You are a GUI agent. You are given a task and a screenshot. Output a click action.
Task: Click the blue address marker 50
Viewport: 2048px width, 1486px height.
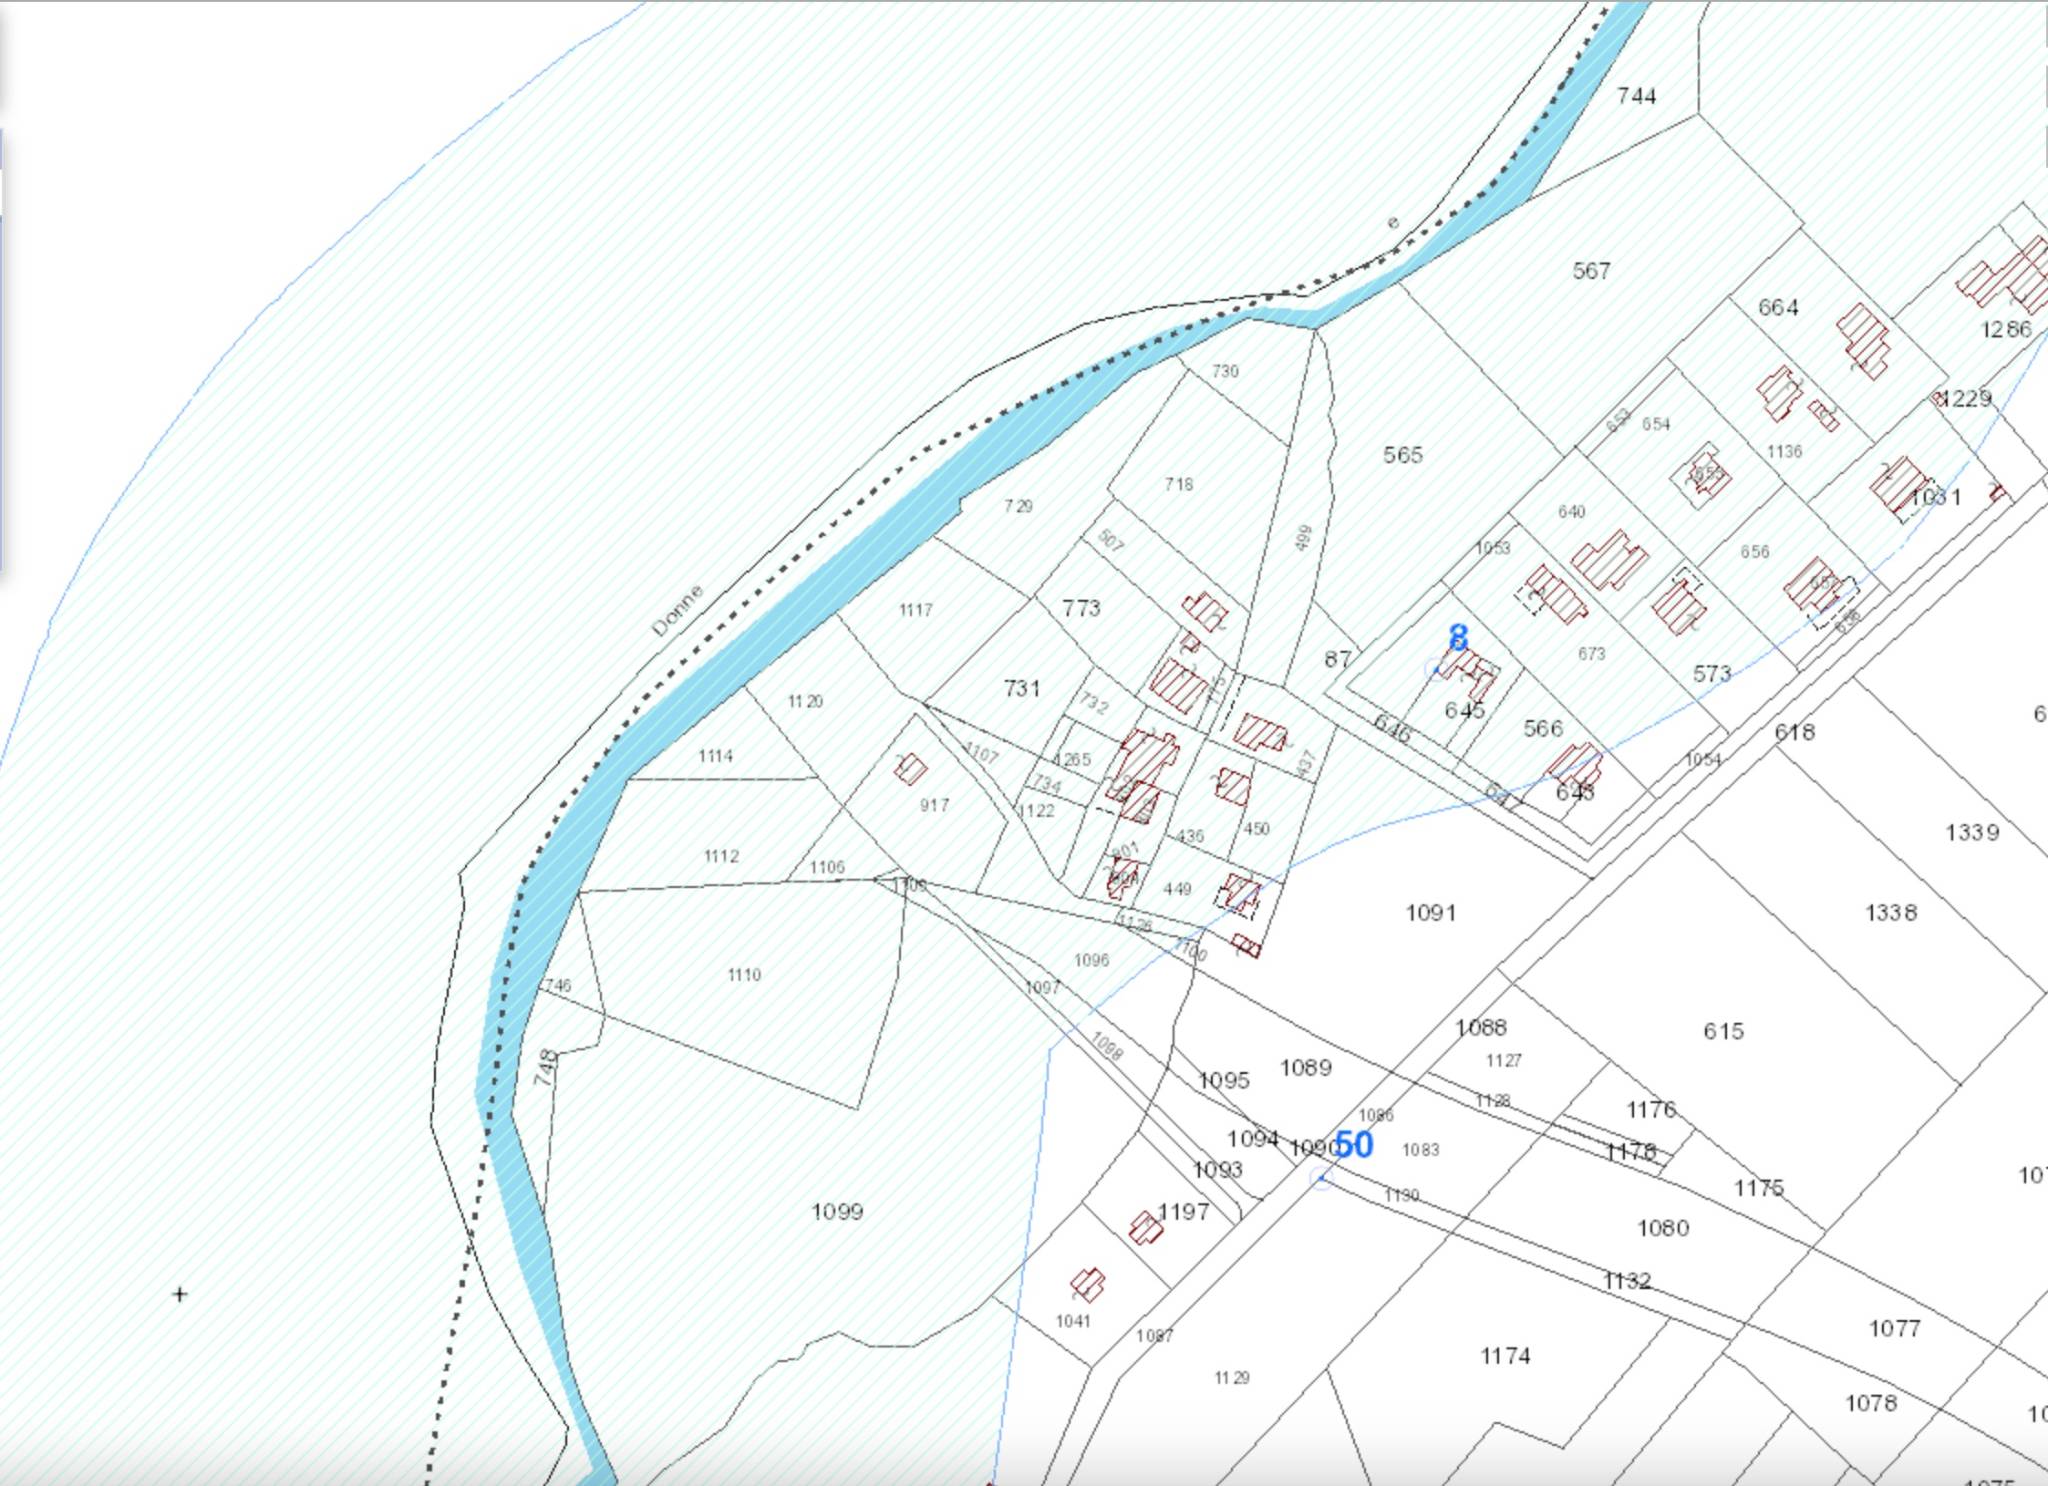click(1353, 1145)
